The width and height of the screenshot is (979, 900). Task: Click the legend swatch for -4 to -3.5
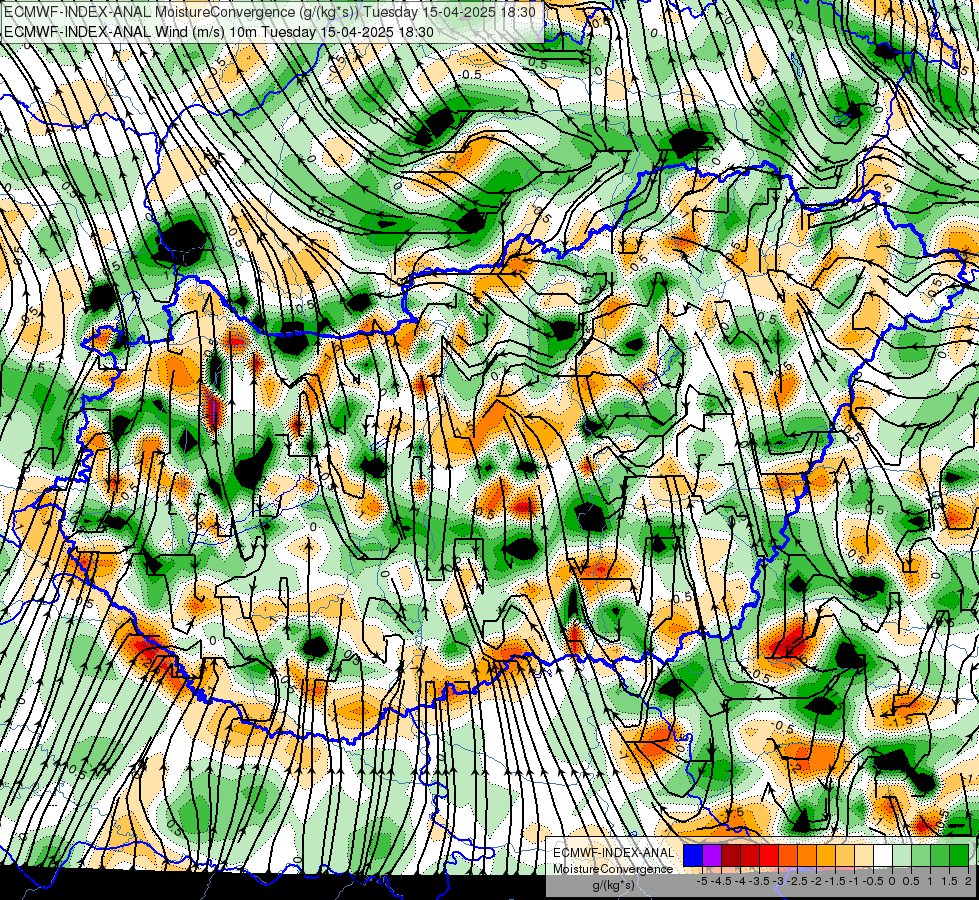(750, 856)
